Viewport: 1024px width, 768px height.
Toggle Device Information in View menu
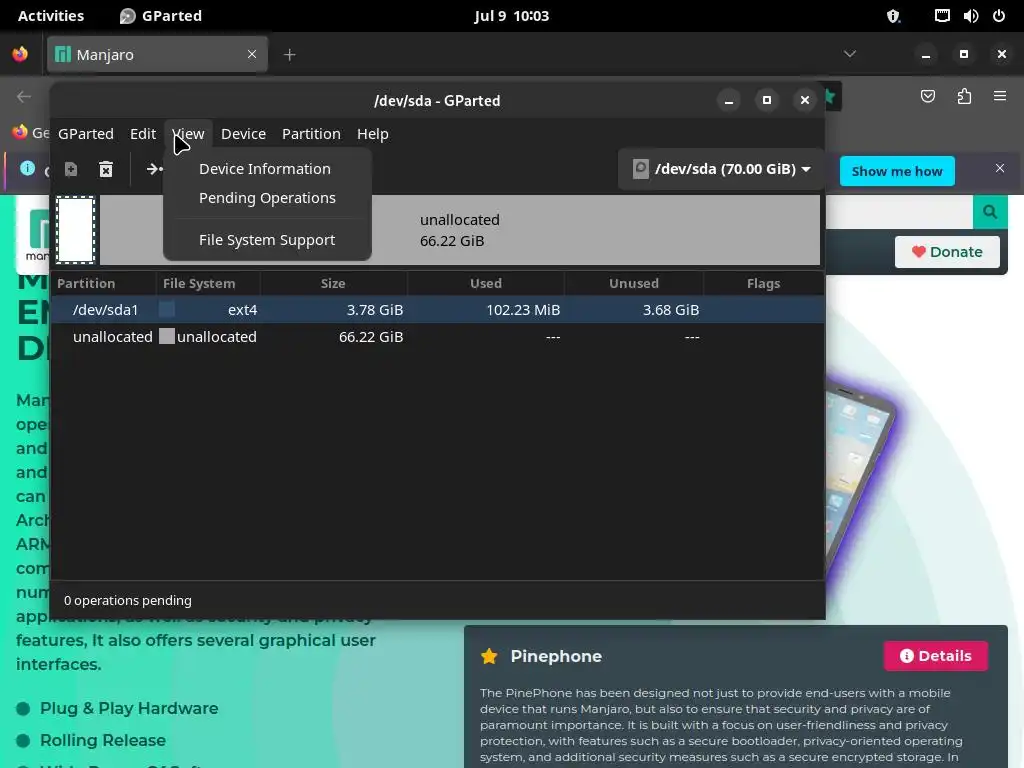267,168
